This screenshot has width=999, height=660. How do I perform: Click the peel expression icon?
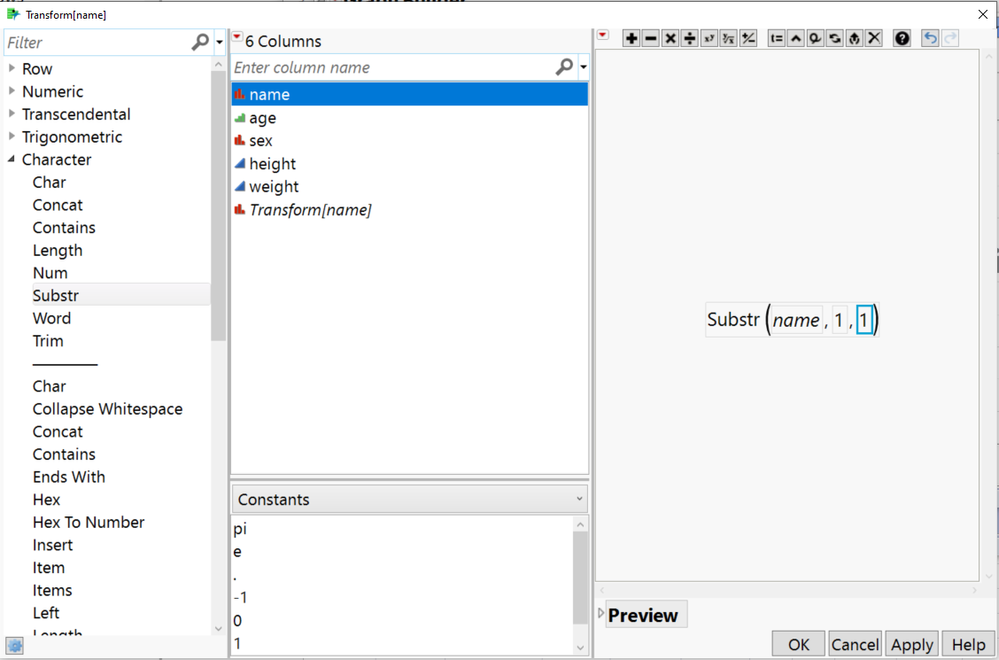click(x=854, y=39)
